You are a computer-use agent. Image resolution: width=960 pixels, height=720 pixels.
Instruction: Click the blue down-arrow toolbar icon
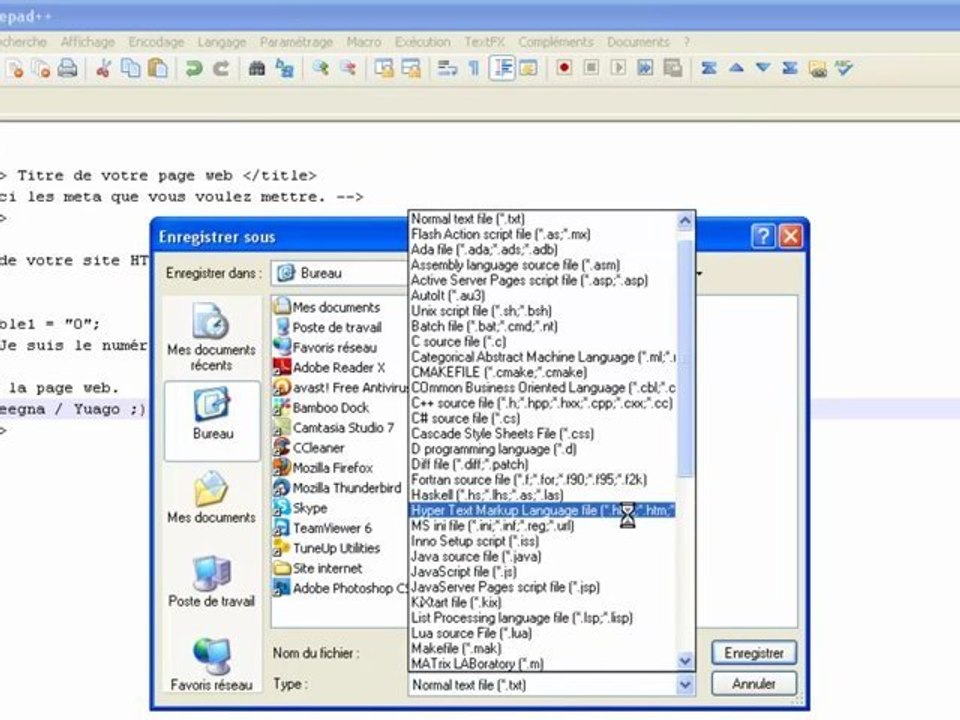pos(763,67)
